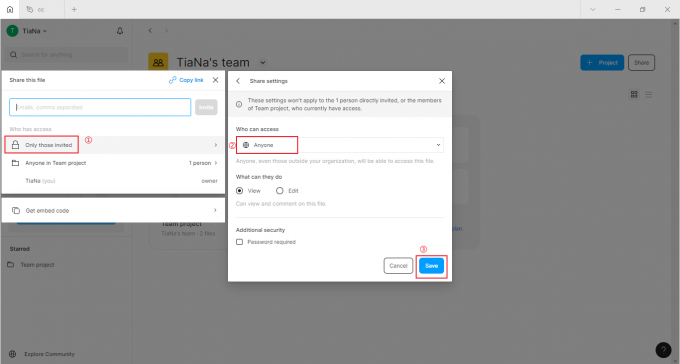Select the View radio button
Viewport: 680px width, 364px height.
pyautogui.click(x=239, y=190)
